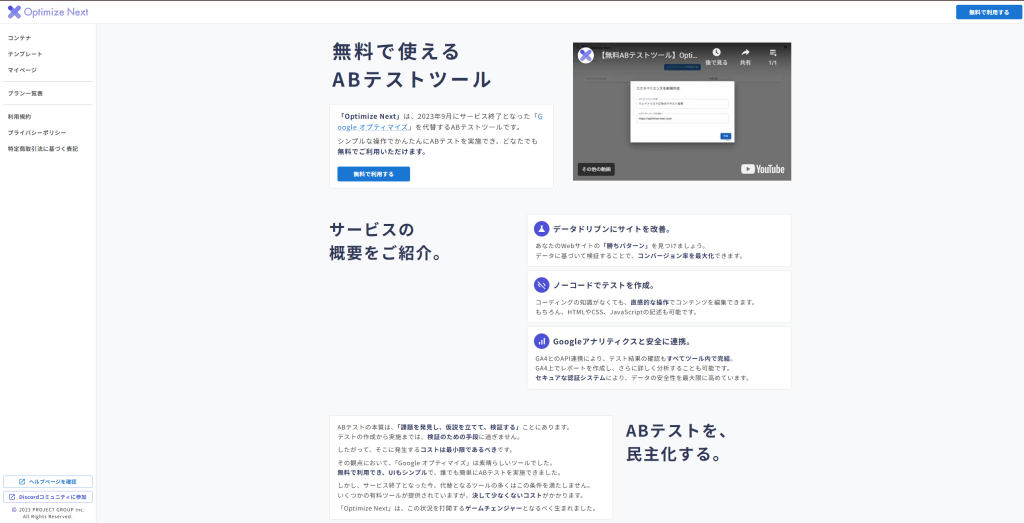Click その他の動画 on the video
This screenshot has width=1024, height=523.
point(596,170)
